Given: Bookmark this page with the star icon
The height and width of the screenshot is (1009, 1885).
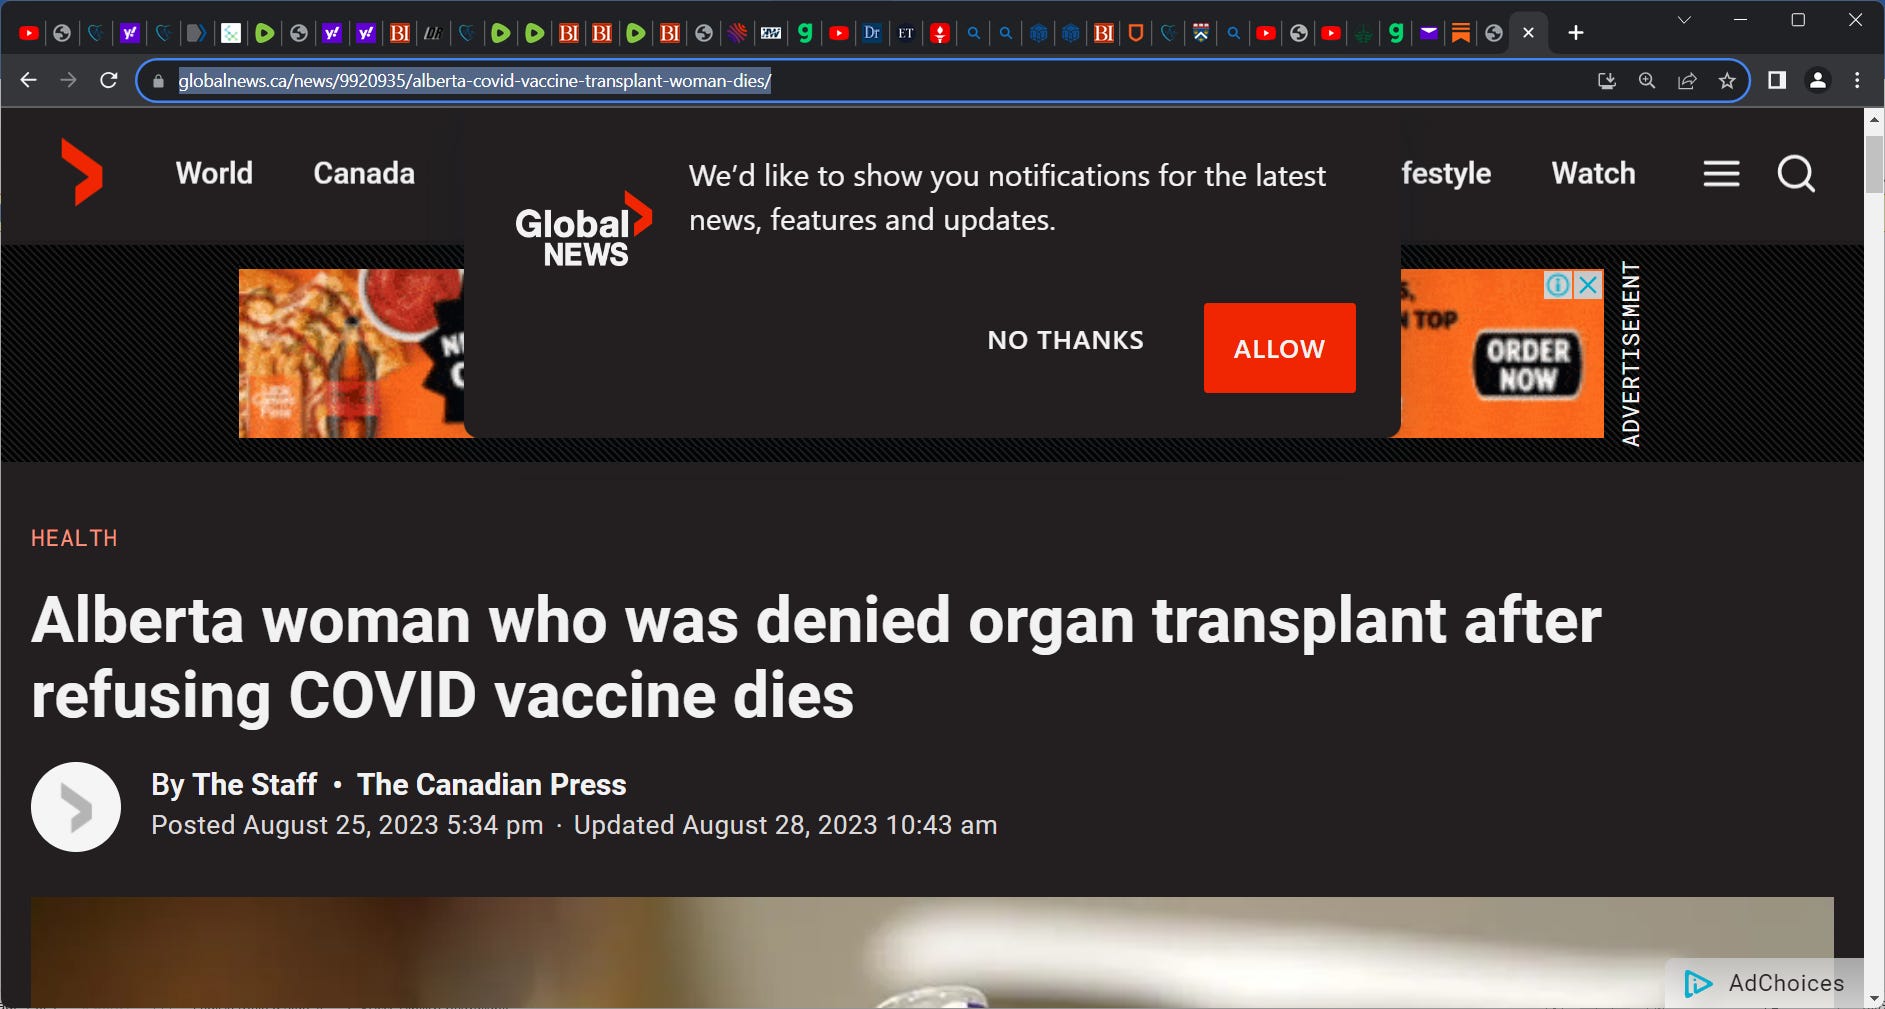Looking at the screenshot, I should coord(1727,81).
